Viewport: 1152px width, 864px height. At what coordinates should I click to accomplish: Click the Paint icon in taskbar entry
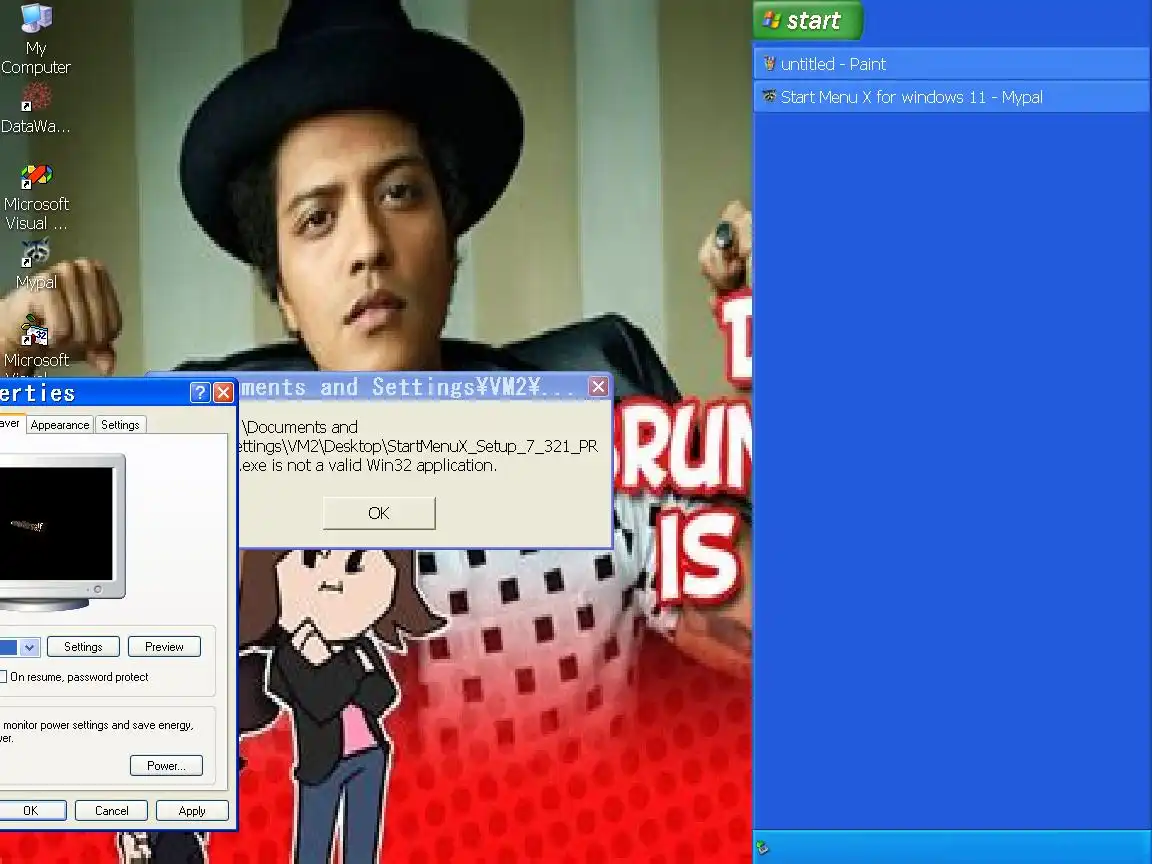coord(768,64)
